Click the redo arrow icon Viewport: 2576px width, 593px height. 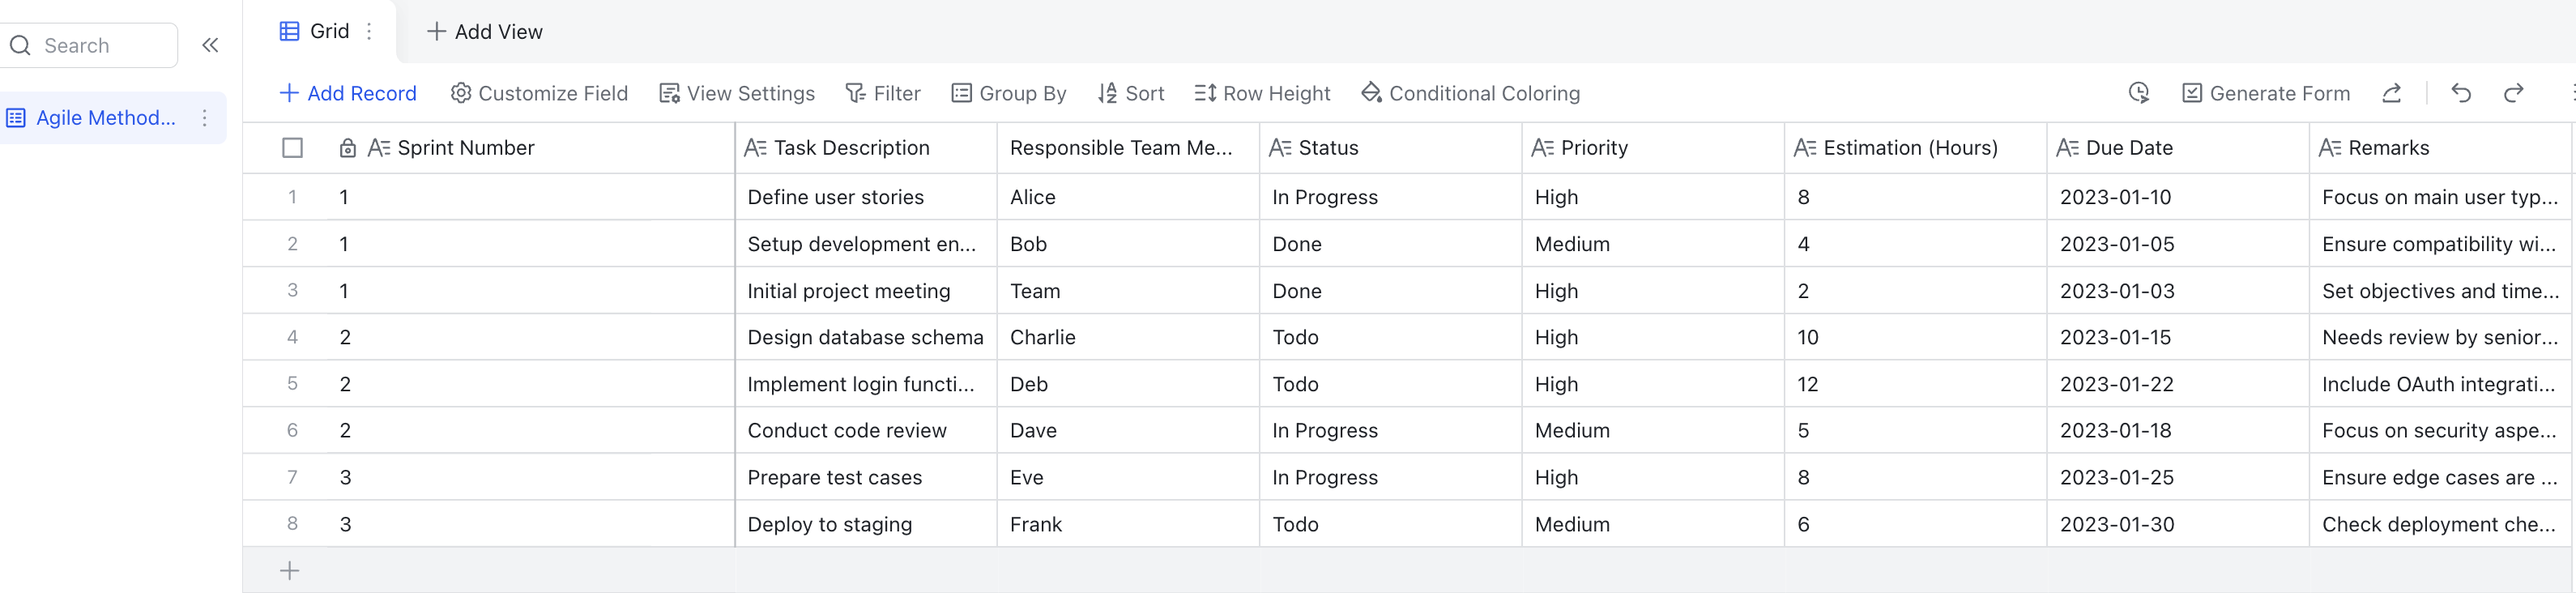point(2513,93)
